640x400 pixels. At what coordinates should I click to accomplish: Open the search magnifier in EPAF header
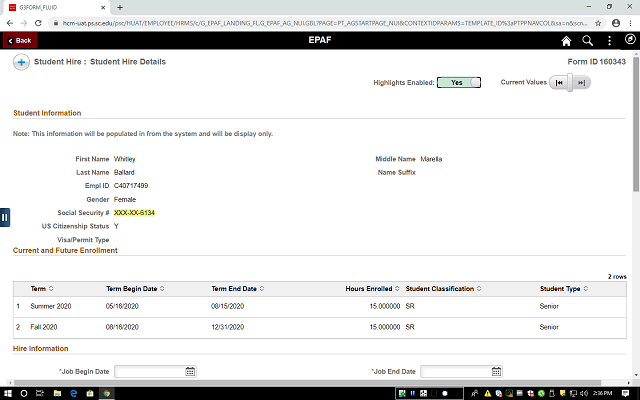pos(587,40)
